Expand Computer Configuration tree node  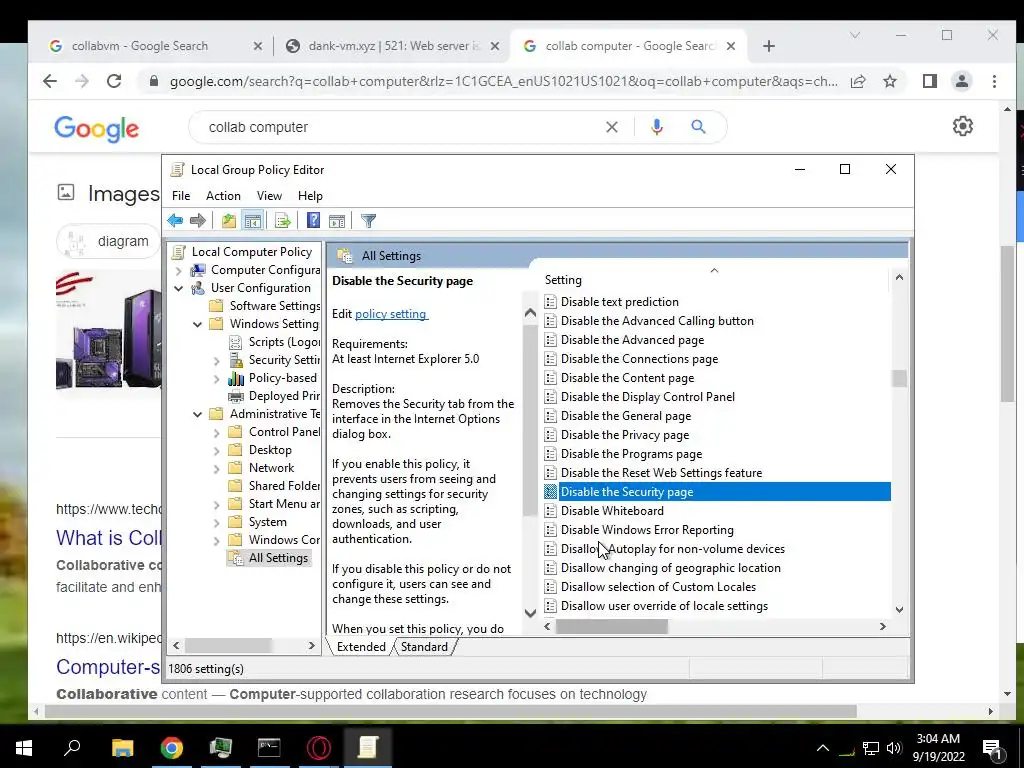pos(178,270)
